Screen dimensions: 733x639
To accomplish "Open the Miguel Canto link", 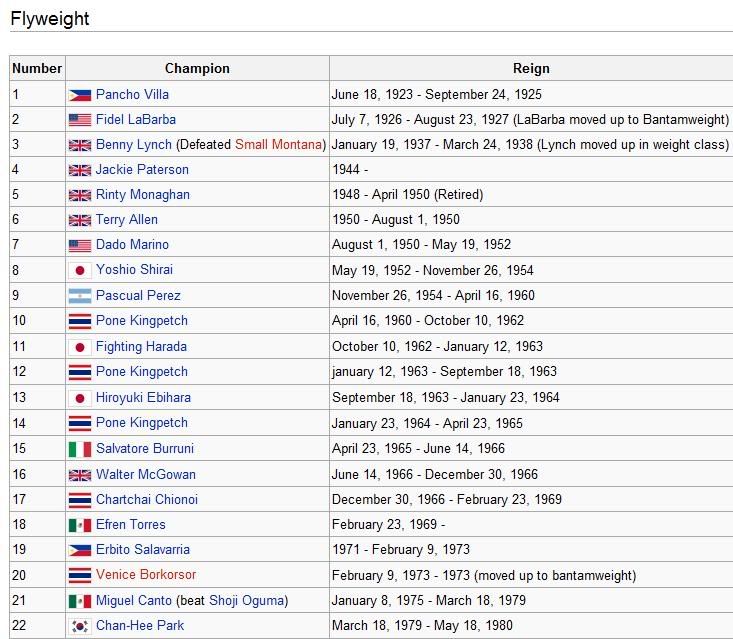I will (x=134, y=600).
